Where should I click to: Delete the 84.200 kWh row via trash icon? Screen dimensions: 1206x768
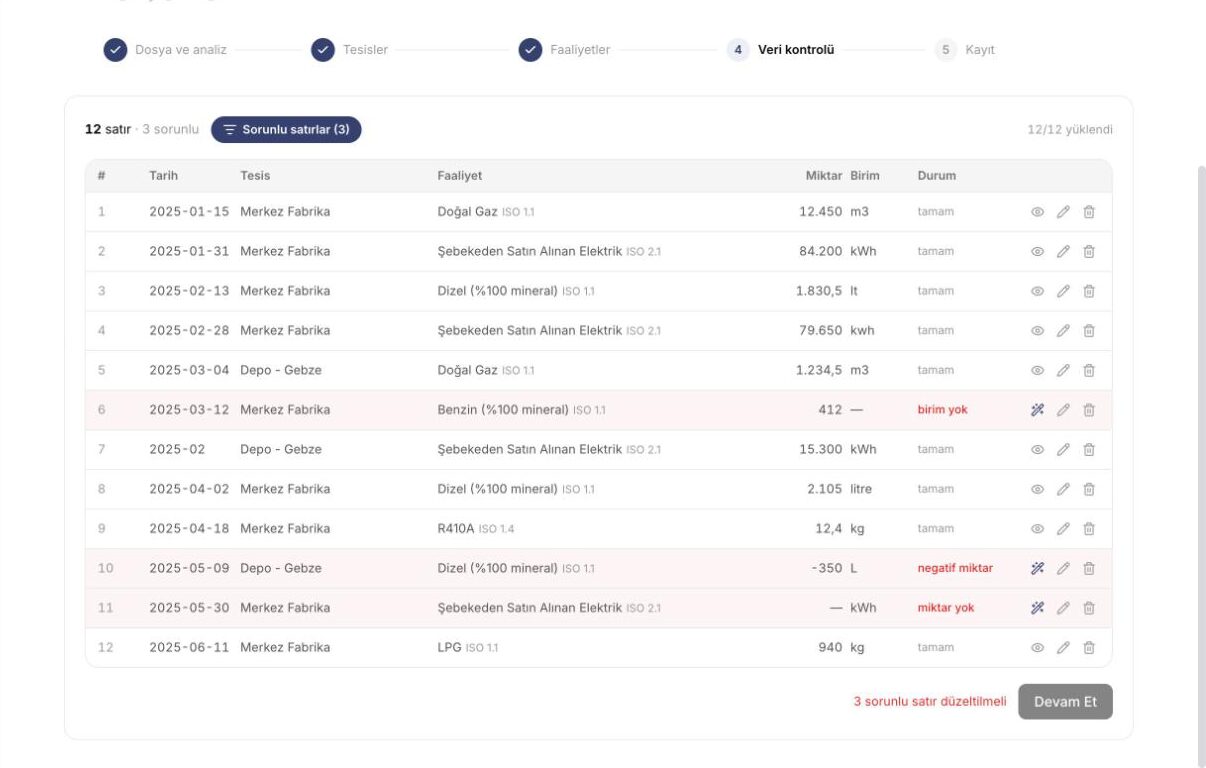(x=1089, y=251)
